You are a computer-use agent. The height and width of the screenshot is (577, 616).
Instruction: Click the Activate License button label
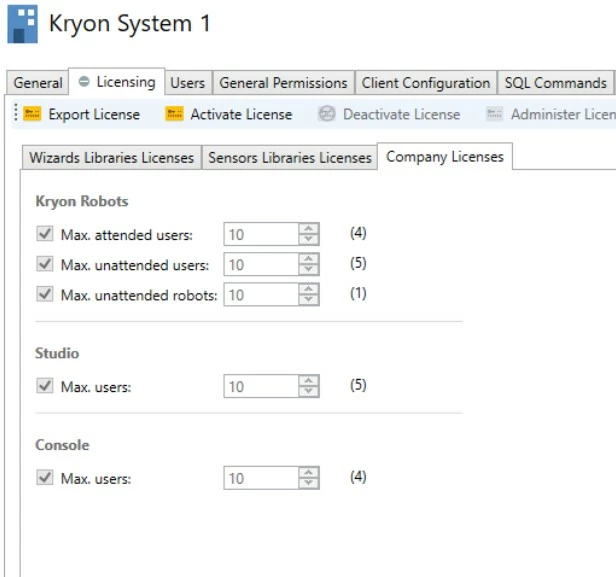coord(241,114)
